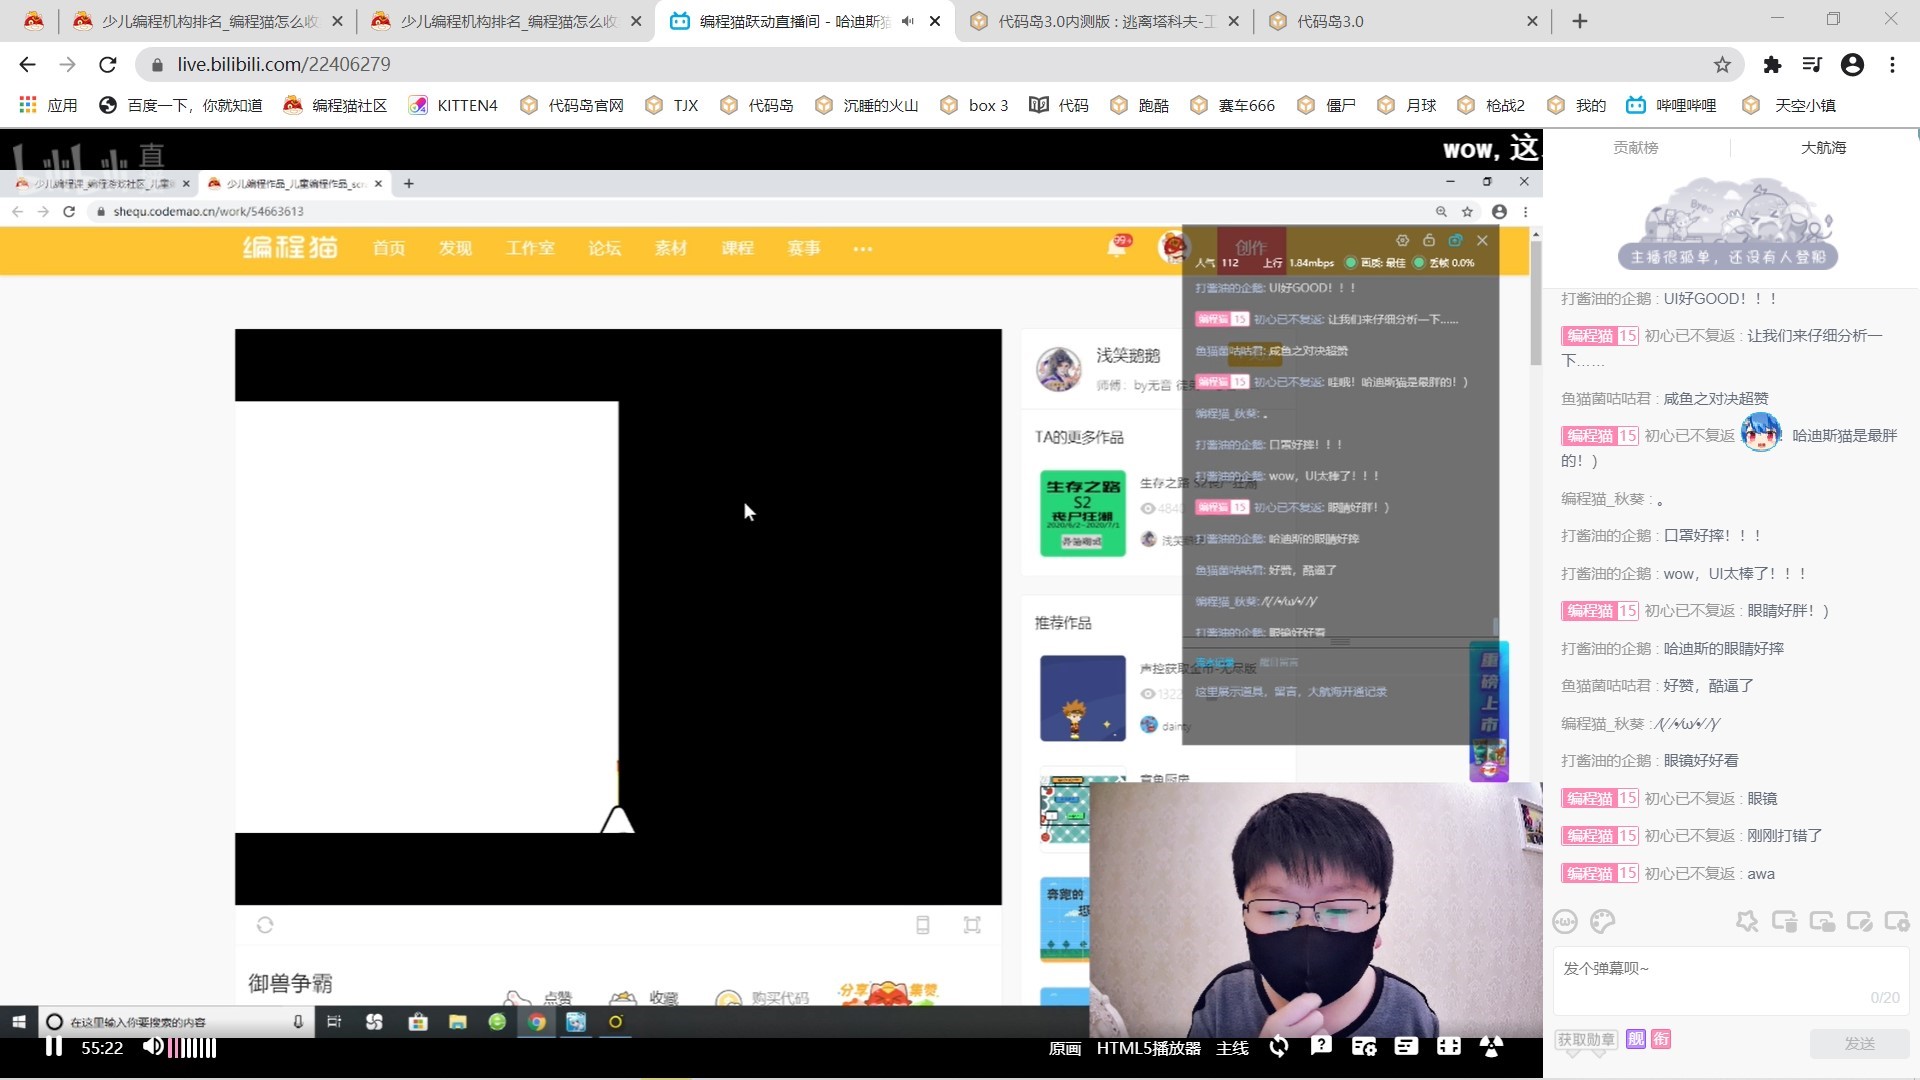
Task: Switch to the 贡献榜 tab
Action: point(1636,148)
